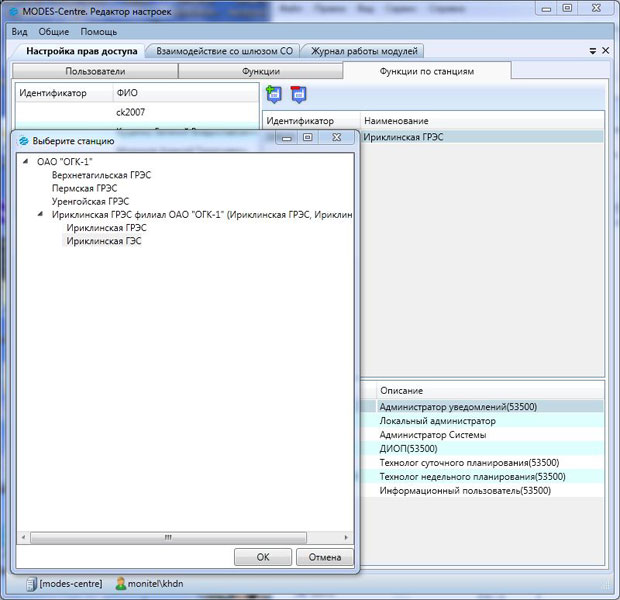Image resolution: width=620 pixels, height=600 pixels.
Task: Click the Идентификатор header in users table
Action: click(64, 93)
